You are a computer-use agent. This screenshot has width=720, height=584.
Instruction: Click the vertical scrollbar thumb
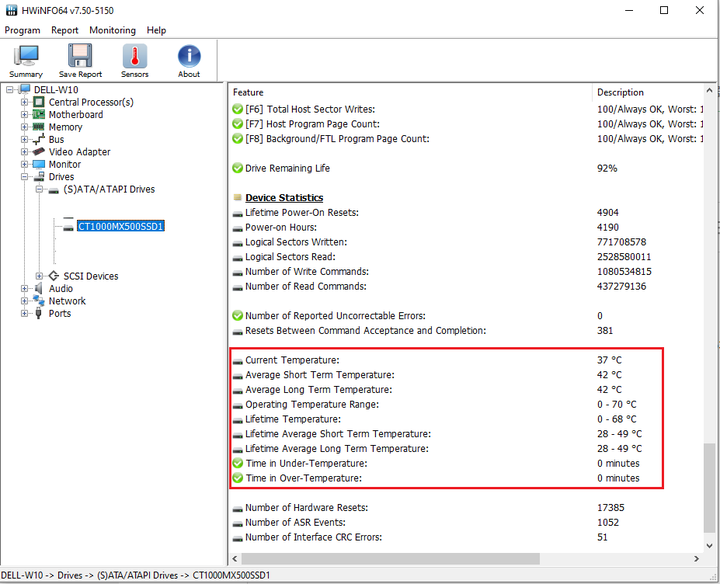(709, 489)
